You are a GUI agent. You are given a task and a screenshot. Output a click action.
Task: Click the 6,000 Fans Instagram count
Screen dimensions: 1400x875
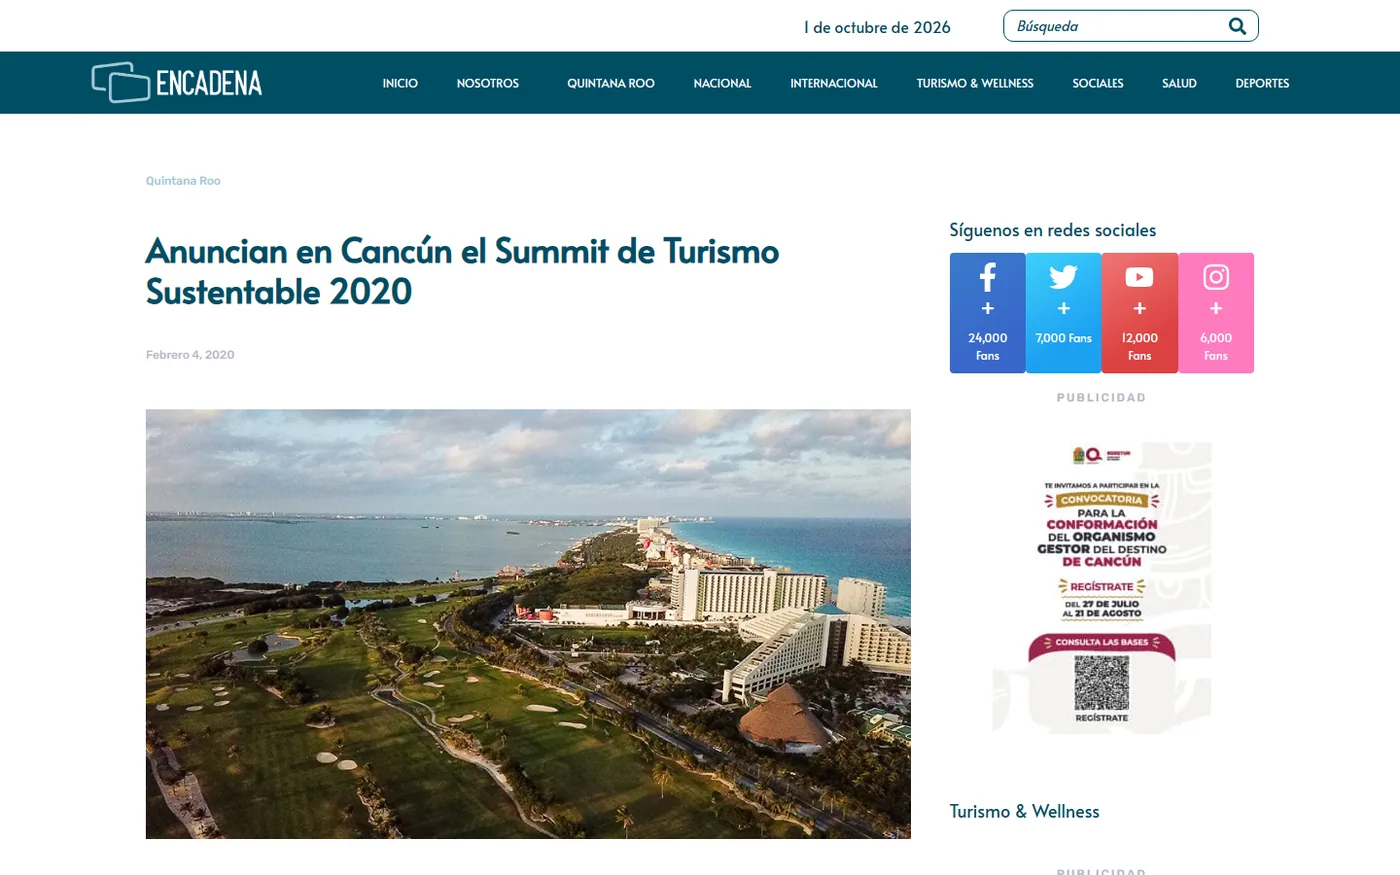[x=1216, y=347]
